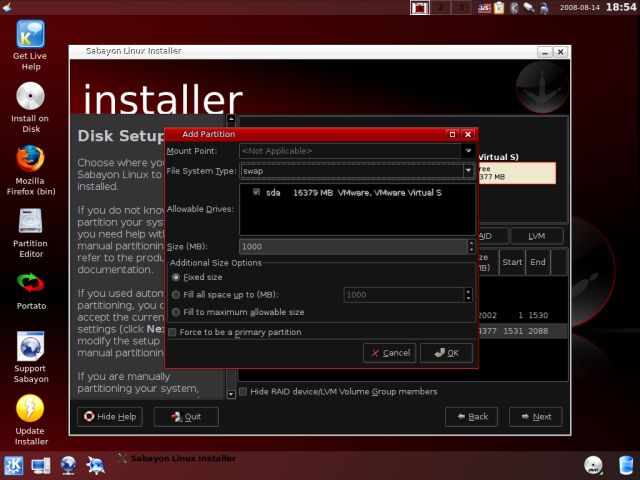Image resolution: width=640 pixels, height=480 pixels.
Task: Click the Start column header
Action: pos(512,262)
